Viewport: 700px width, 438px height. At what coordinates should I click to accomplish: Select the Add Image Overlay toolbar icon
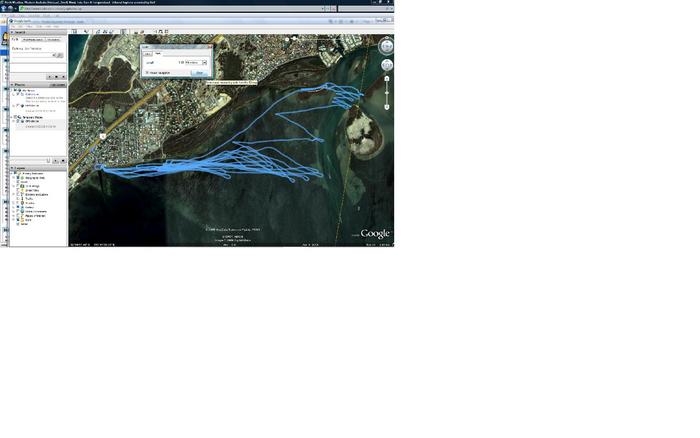(x=110, y=32)
